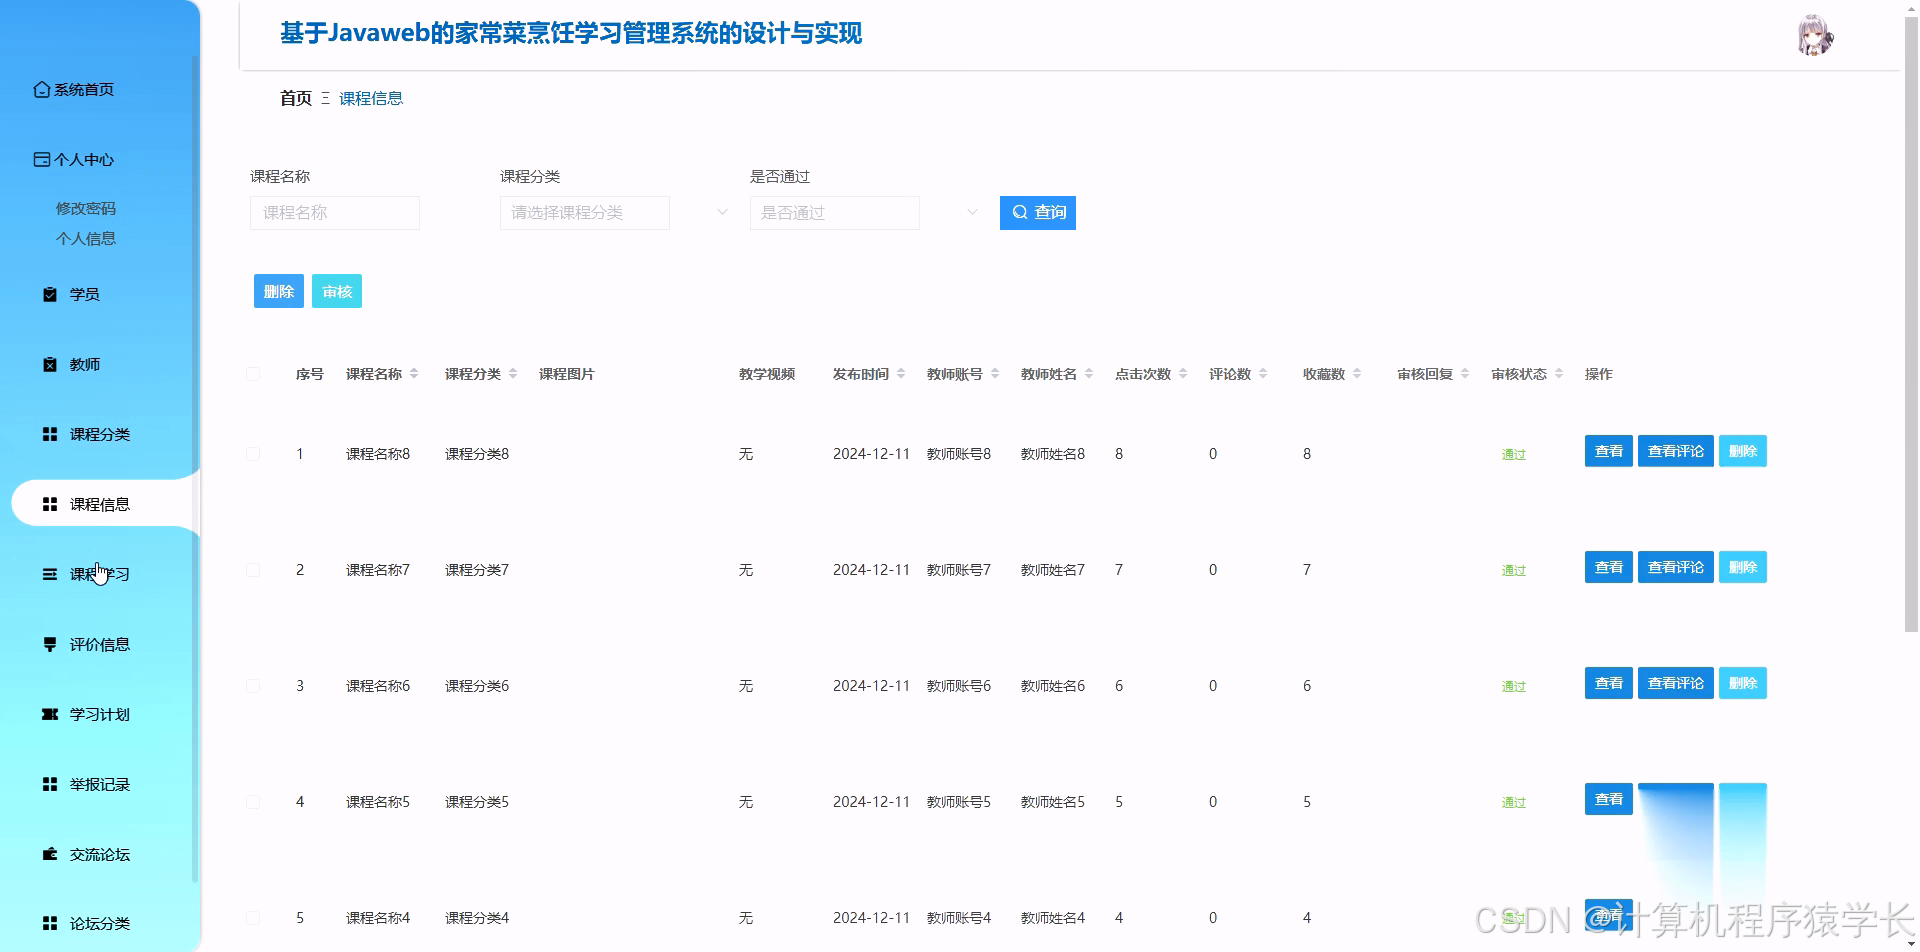The width and height of the screenshot is (1920, 952).
Task: Click the 教师 icon in the sidebar
Action: tap(48, 364)
